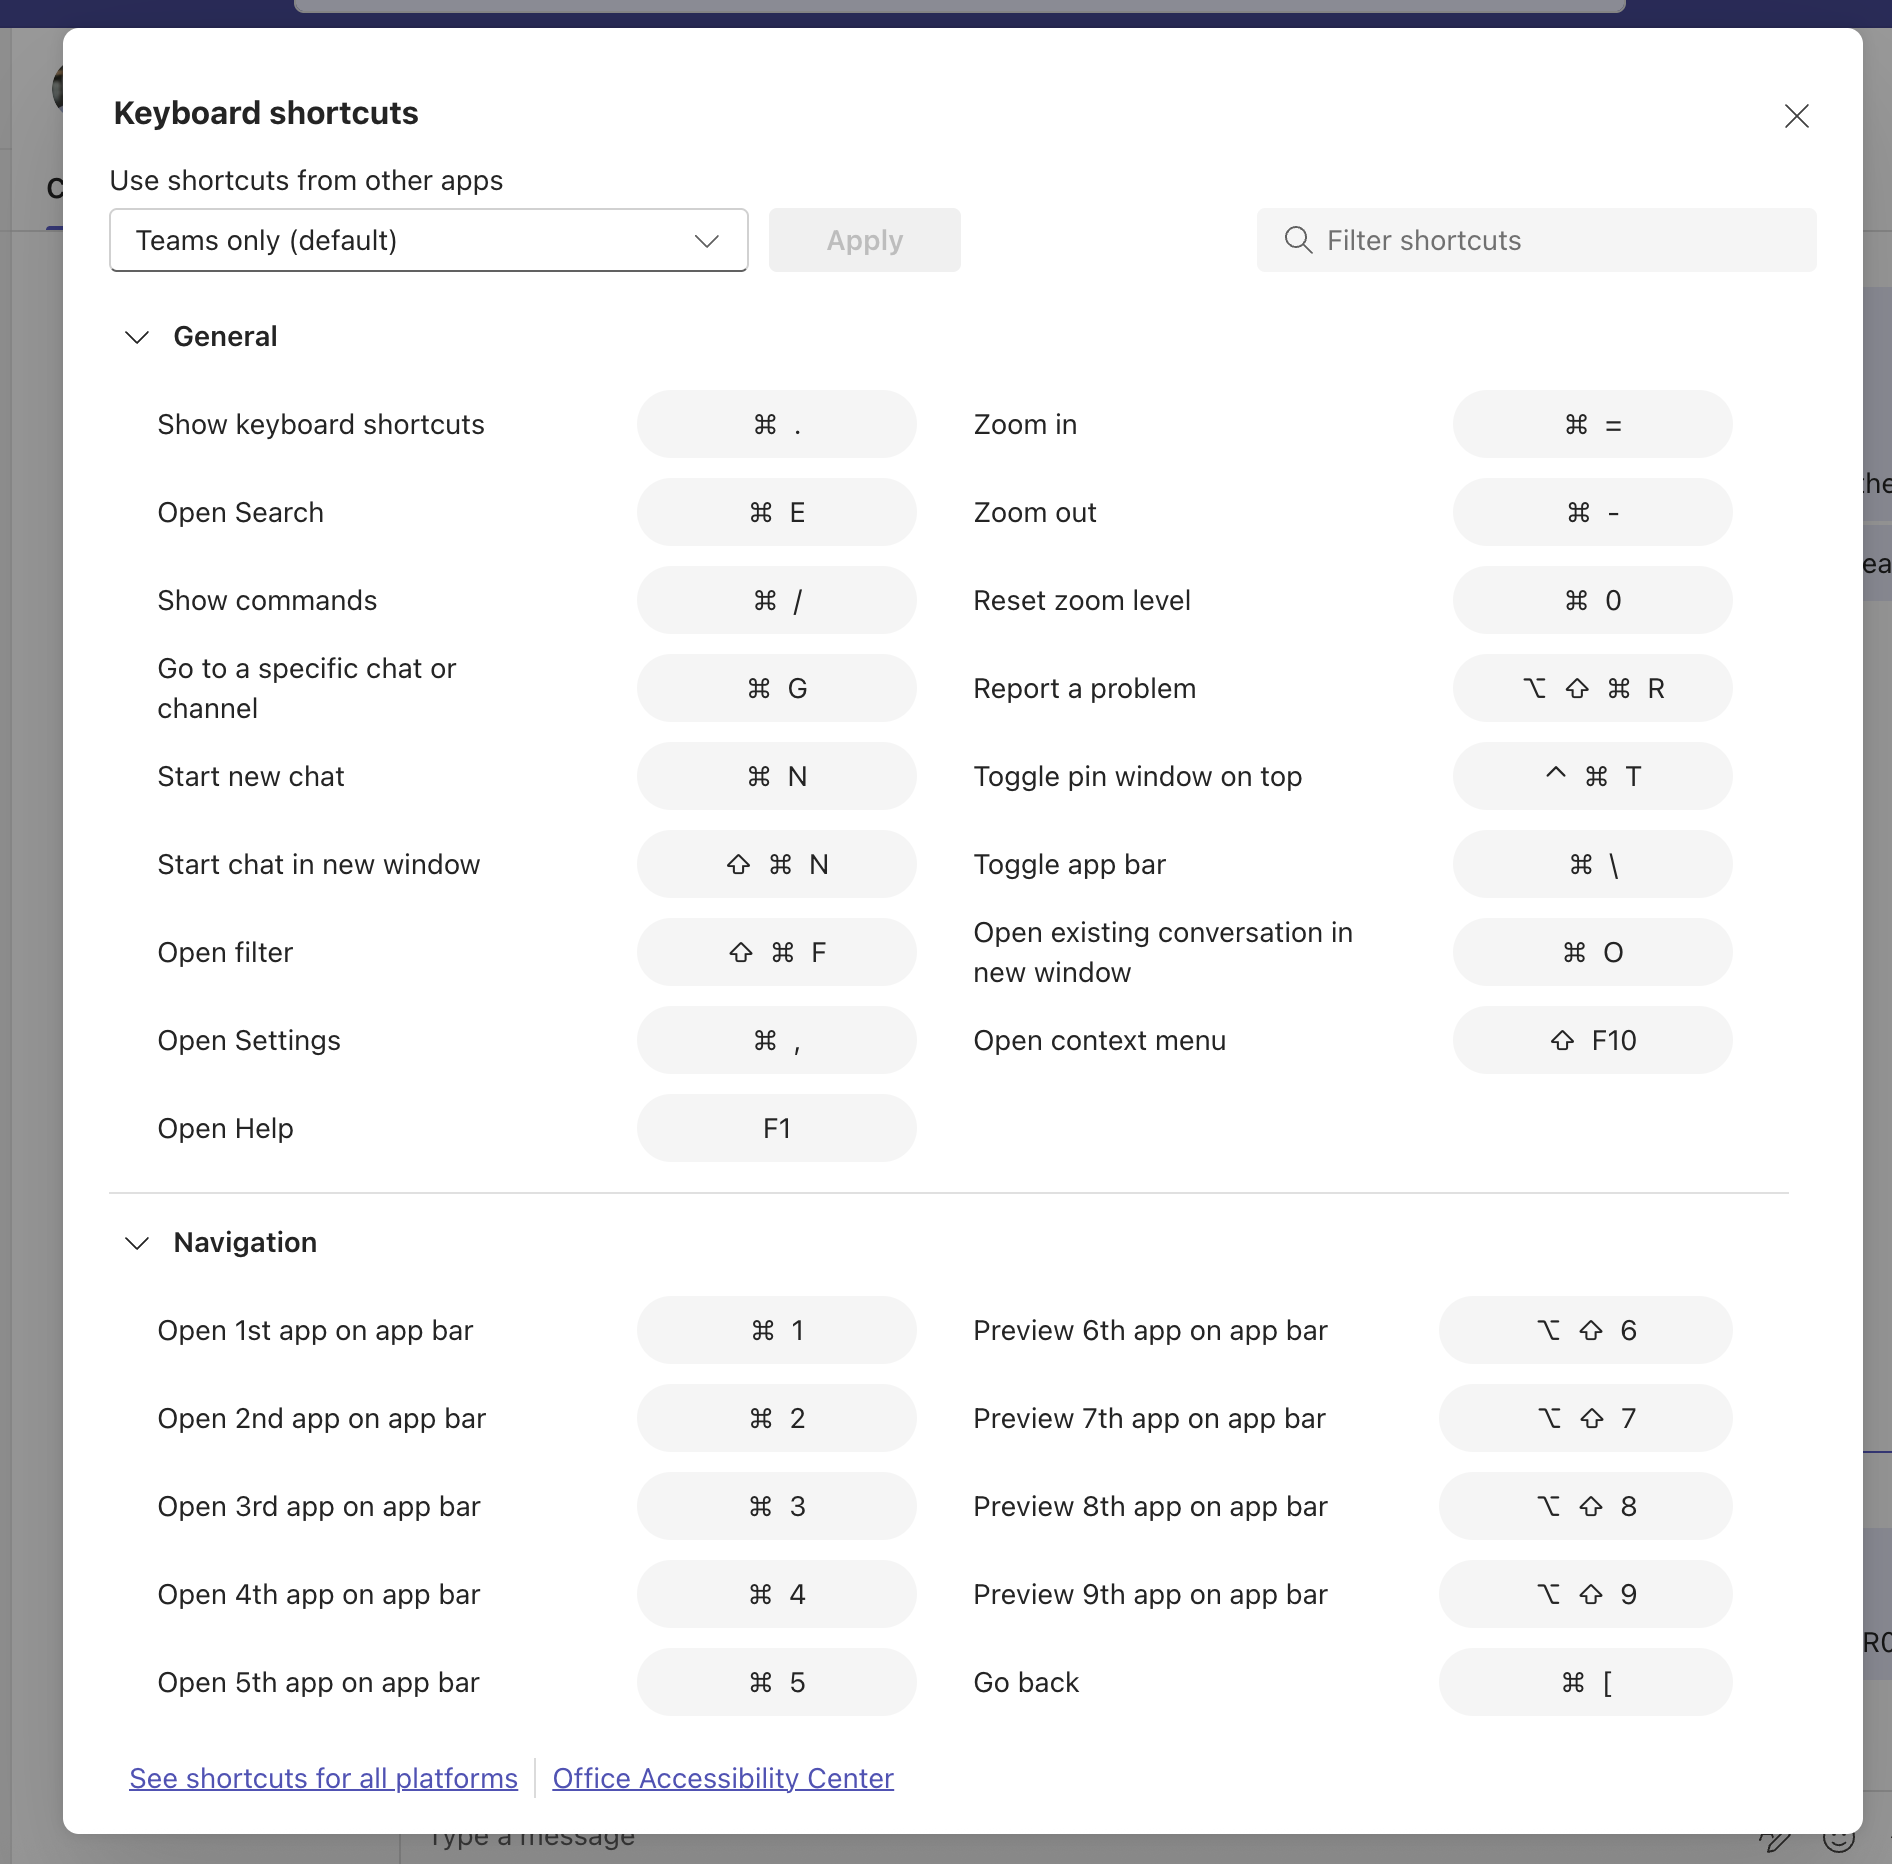Click 'Open existing conversation in new window'
The image size is (1892, 1864).
(x=1163, y=952)
